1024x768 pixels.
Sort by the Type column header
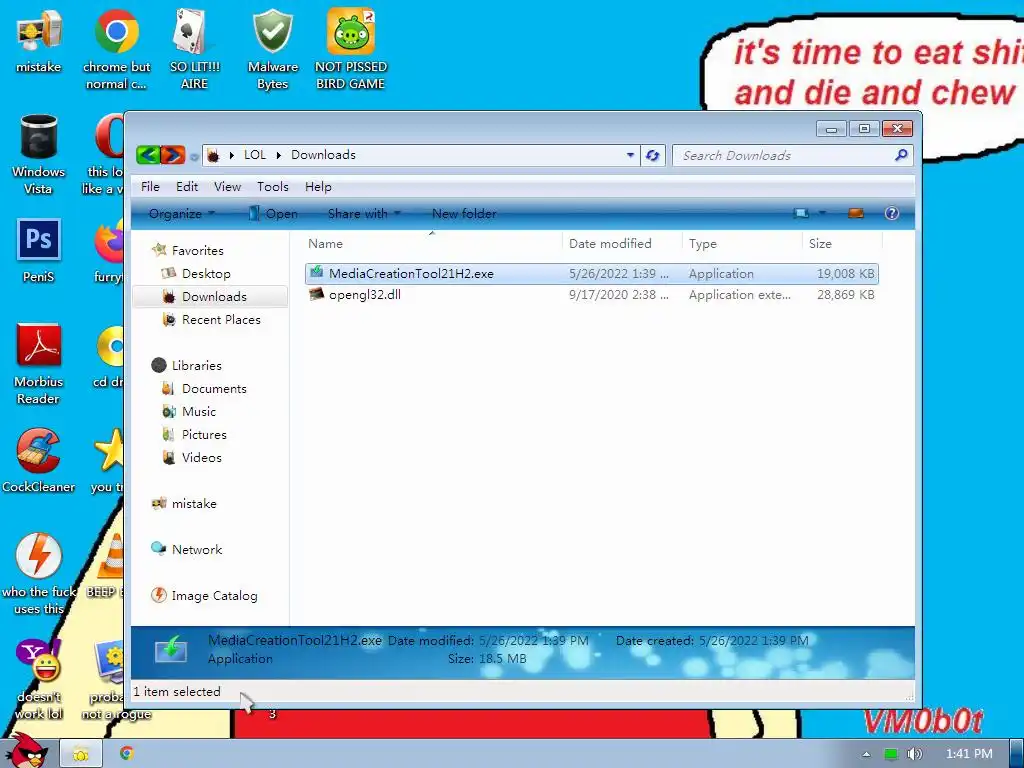pos(742,244)
